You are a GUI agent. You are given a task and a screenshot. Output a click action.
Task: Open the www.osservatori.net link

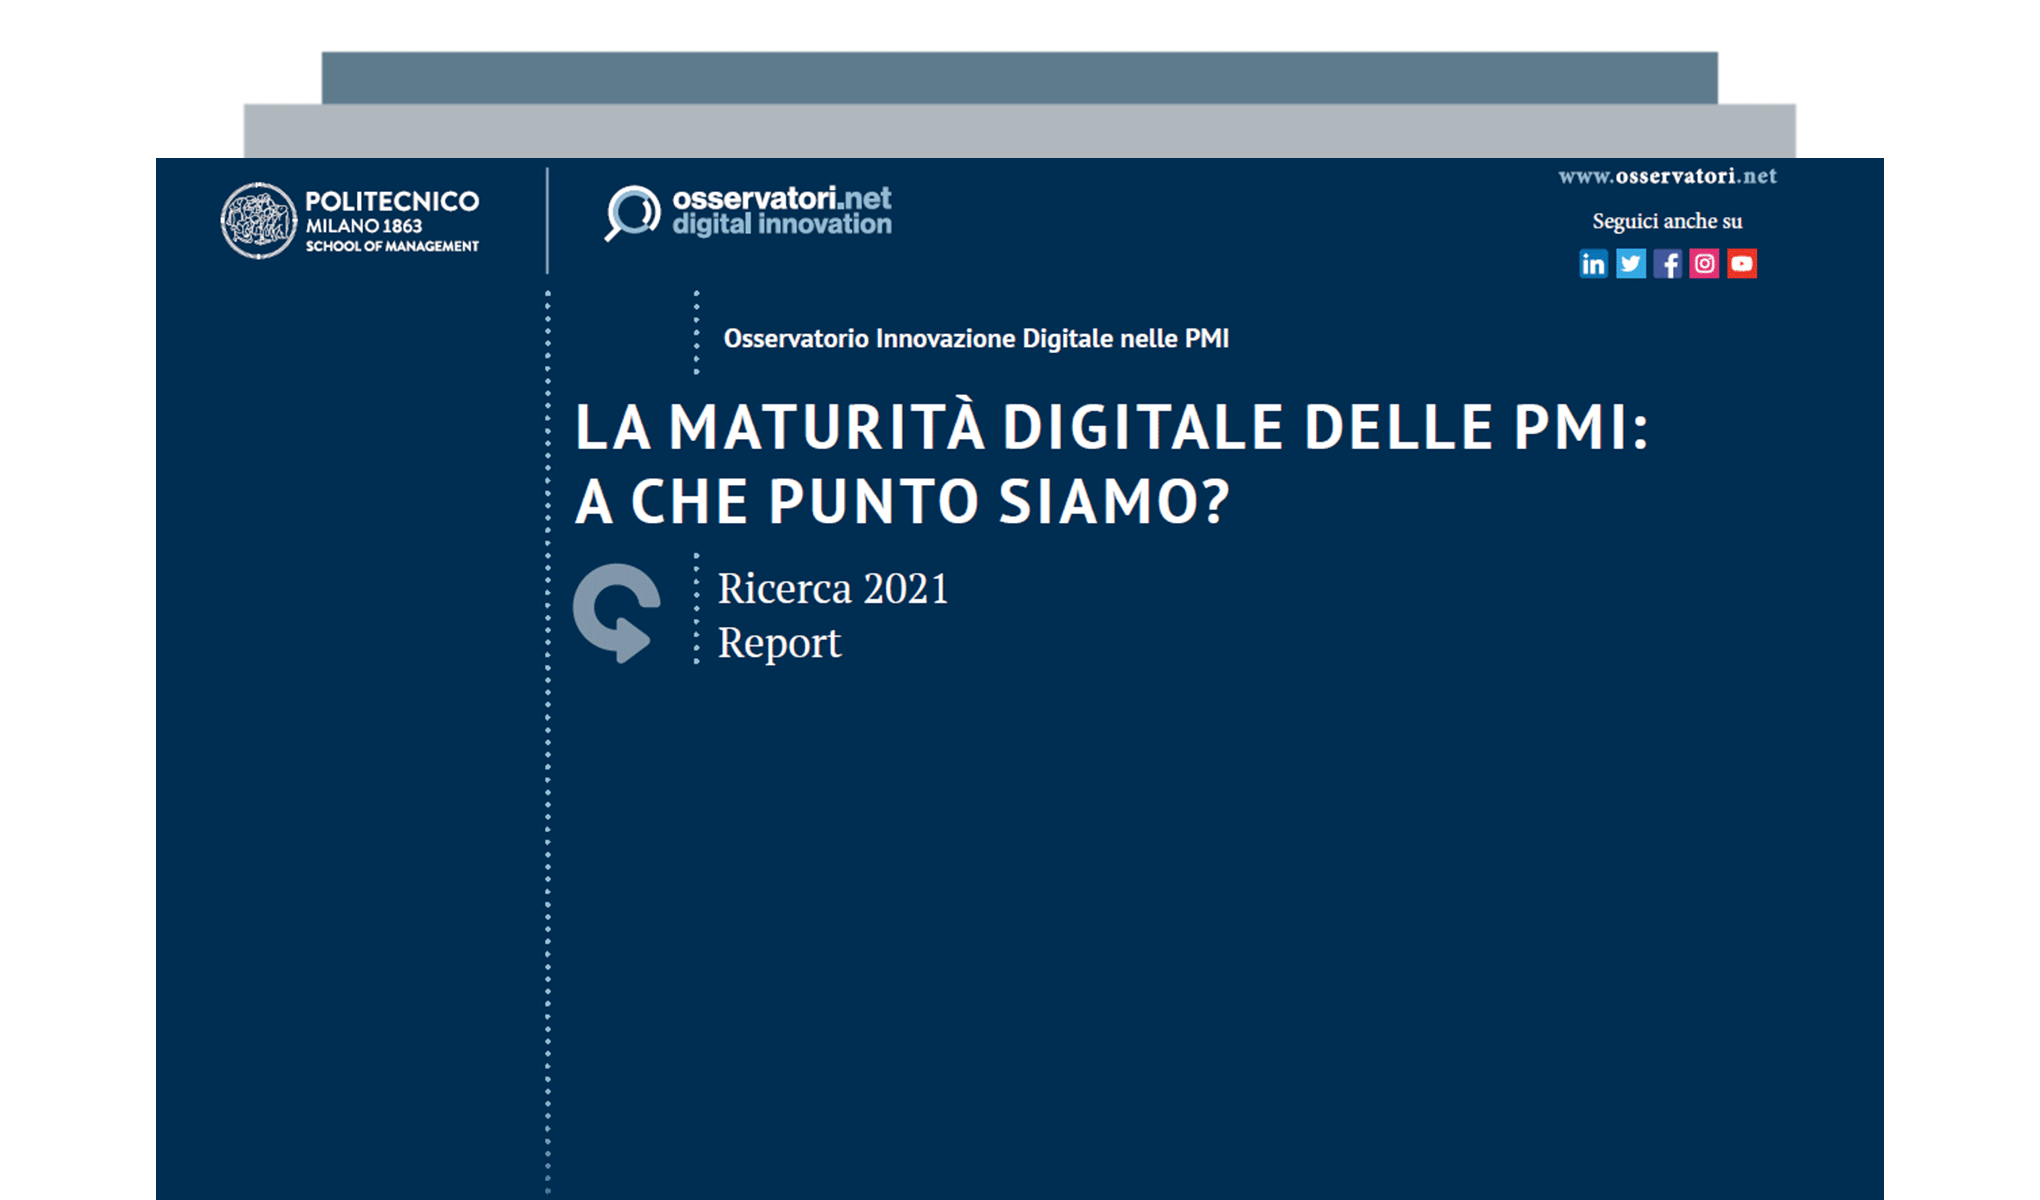point(1666,176)
